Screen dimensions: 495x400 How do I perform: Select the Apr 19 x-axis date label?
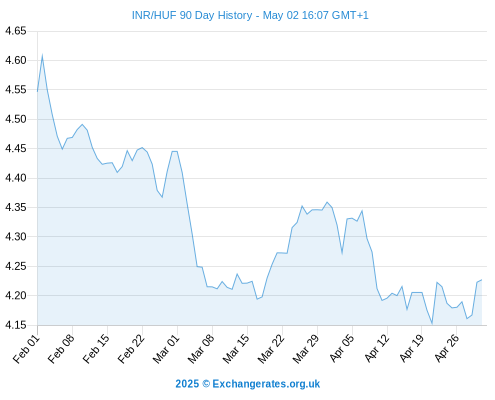pos(412,349)
